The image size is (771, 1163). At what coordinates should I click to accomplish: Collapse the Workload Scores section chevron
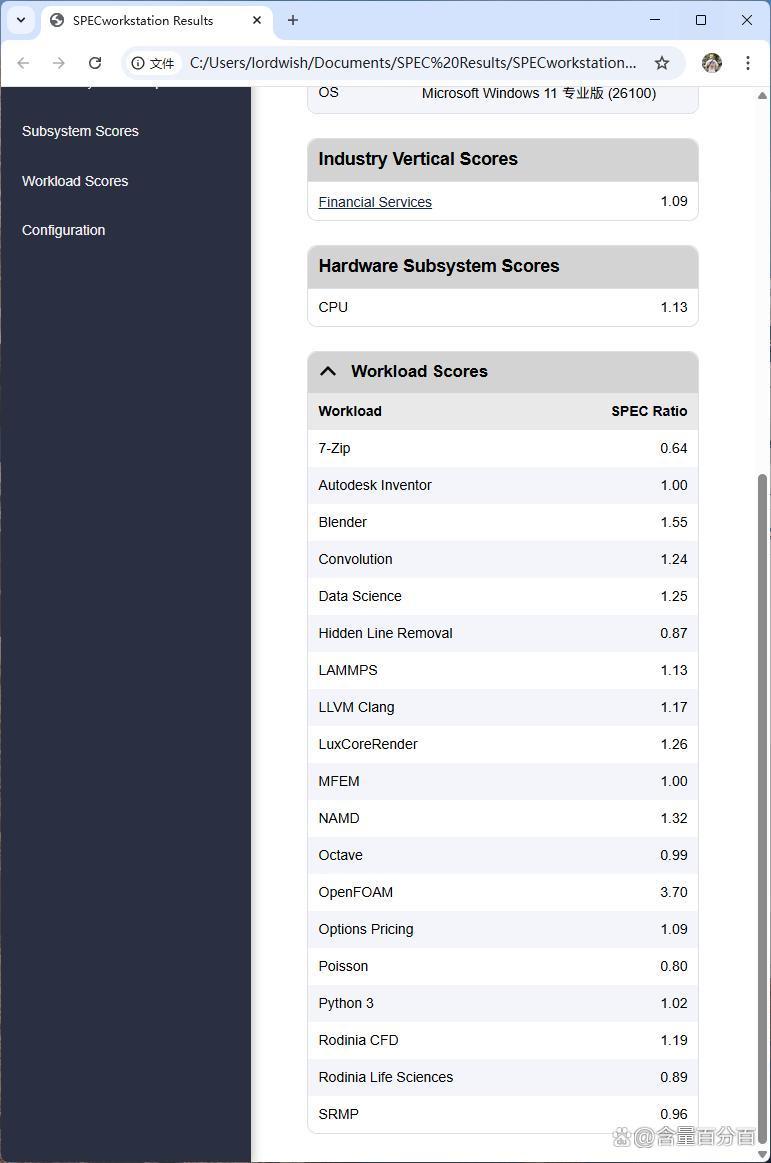pos(328,371)
